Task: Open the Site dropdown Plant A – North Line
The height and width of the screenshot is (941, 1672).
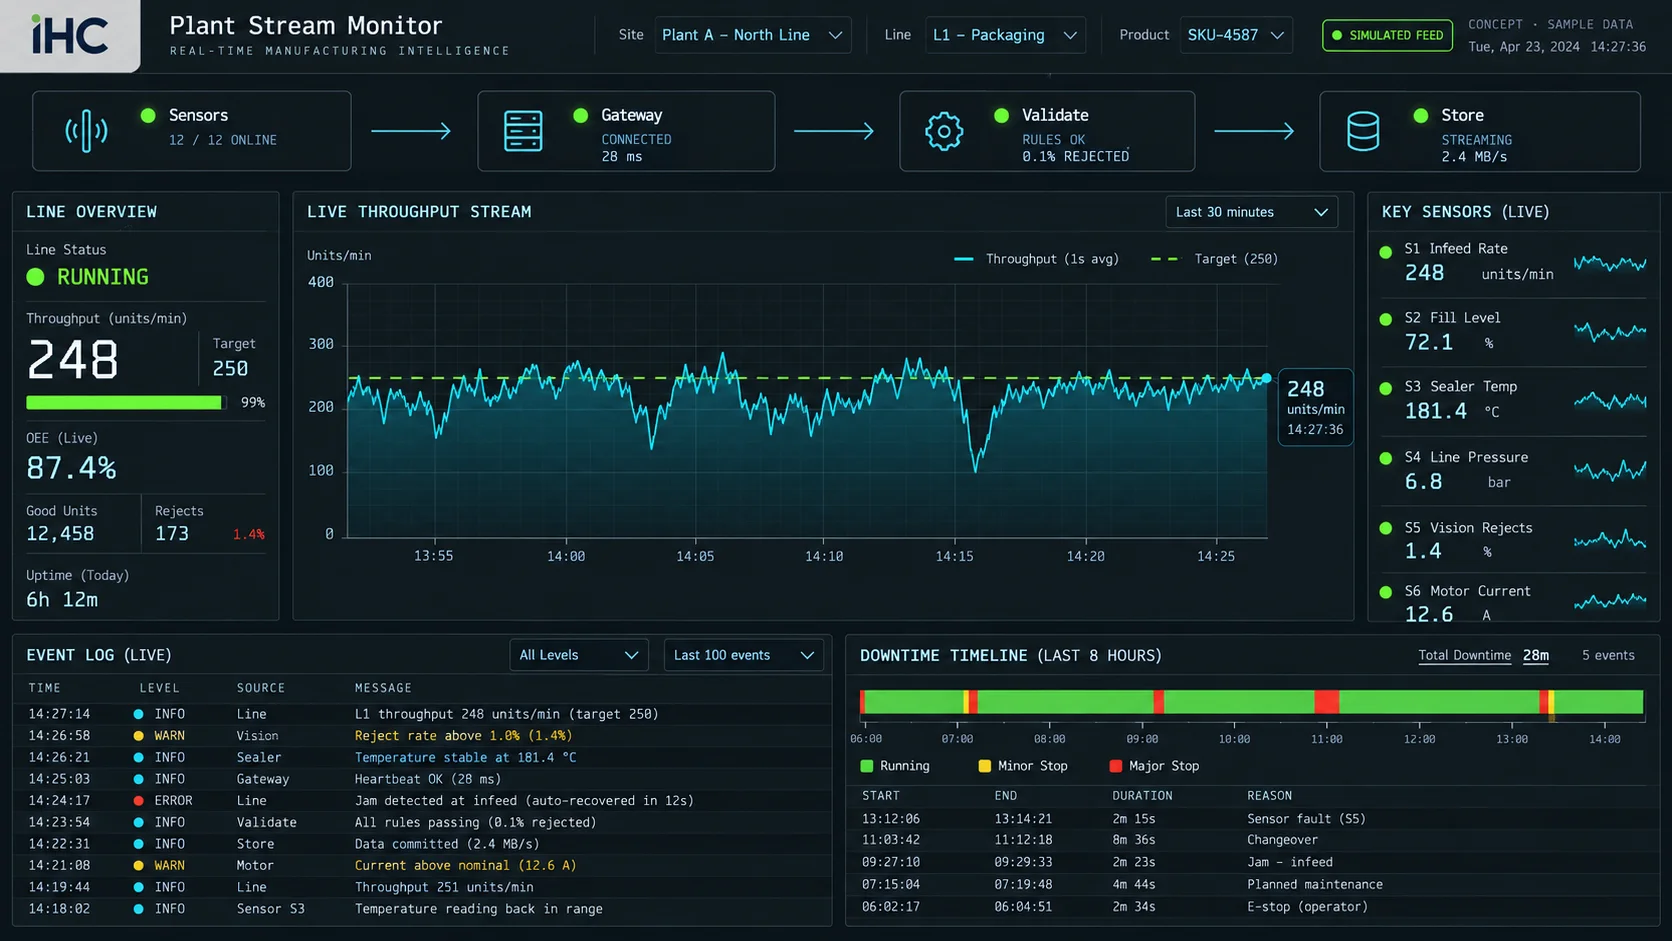Action: pos(753,35)
